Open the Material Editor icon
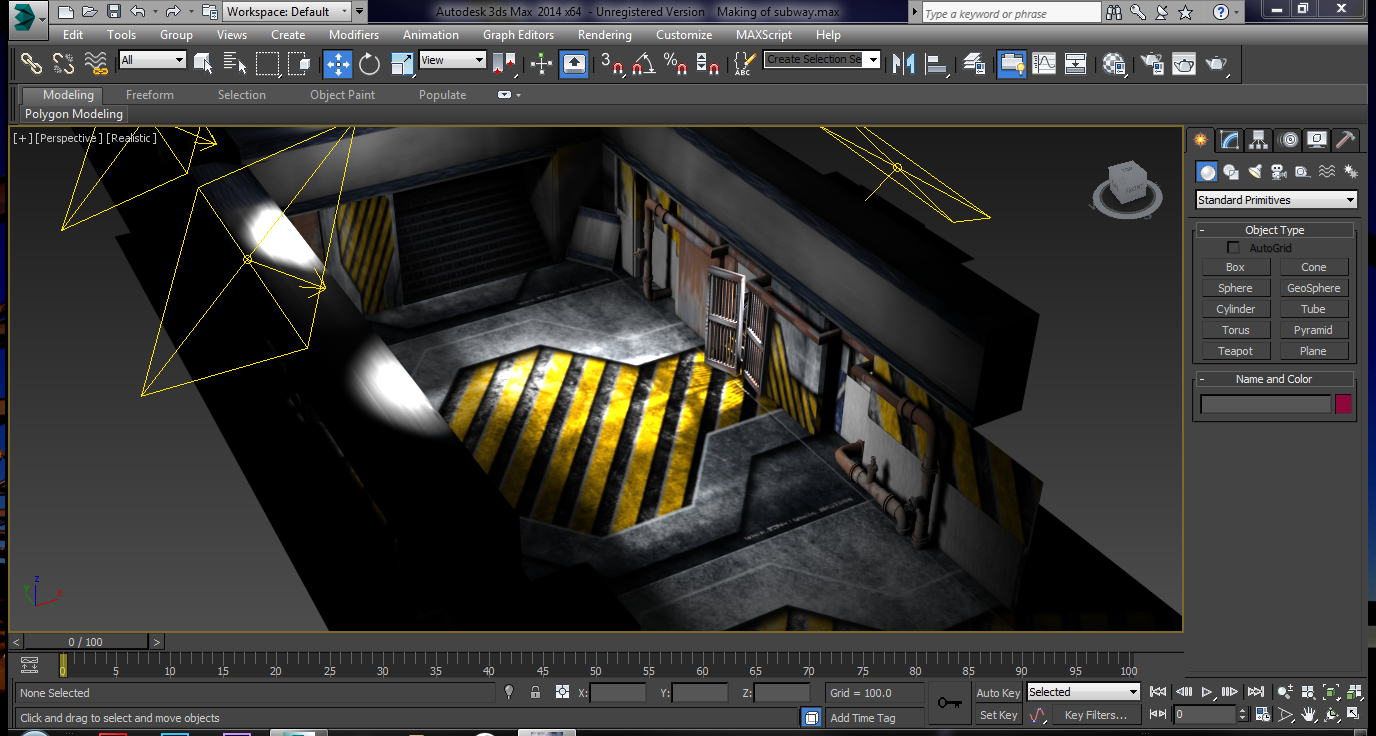This screenshot has width=1376, height=736. click(1115, 64)
